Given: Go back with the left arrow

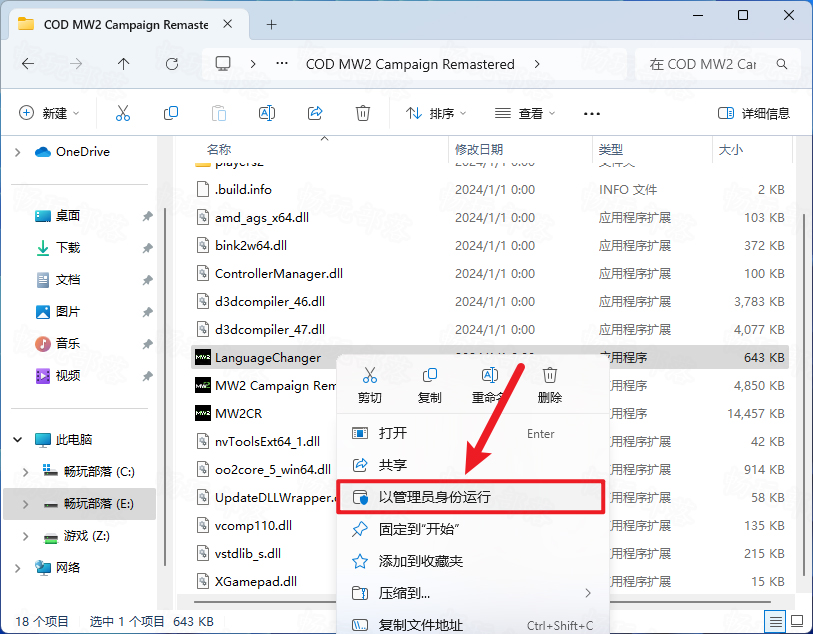Looking at the screenshot, I should 28,64.
